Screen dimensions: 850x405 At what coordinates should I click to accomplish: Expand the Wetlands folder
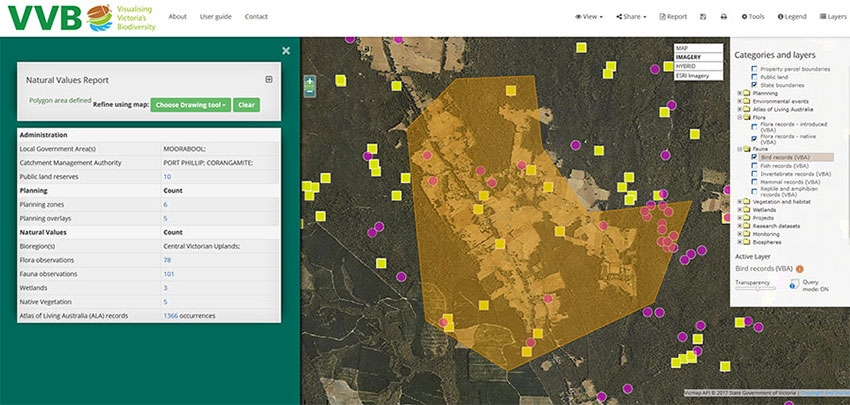click(x=739, y=210)
